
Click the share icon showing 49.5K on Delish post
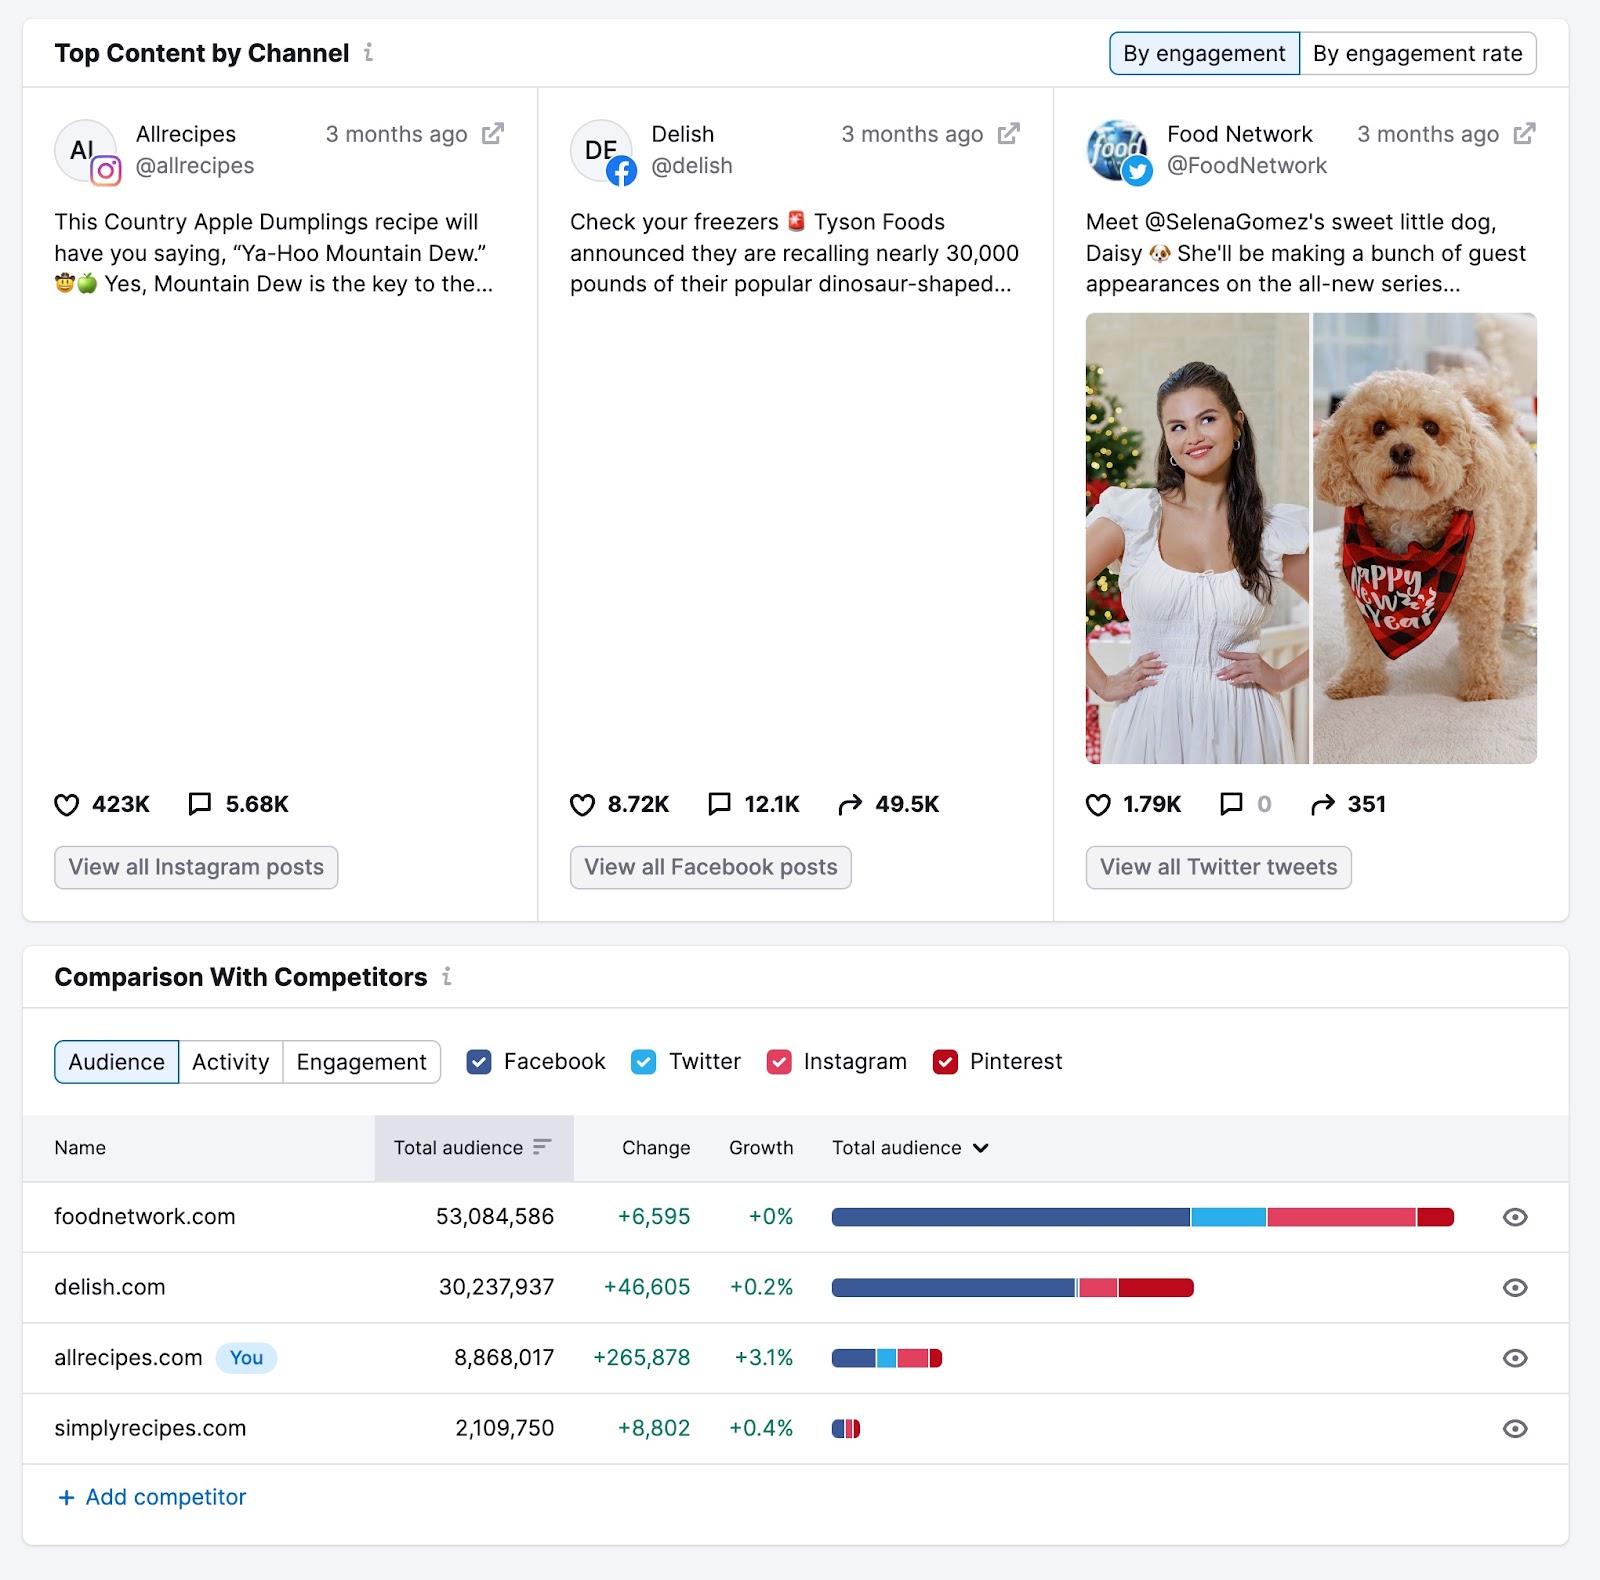851,803
